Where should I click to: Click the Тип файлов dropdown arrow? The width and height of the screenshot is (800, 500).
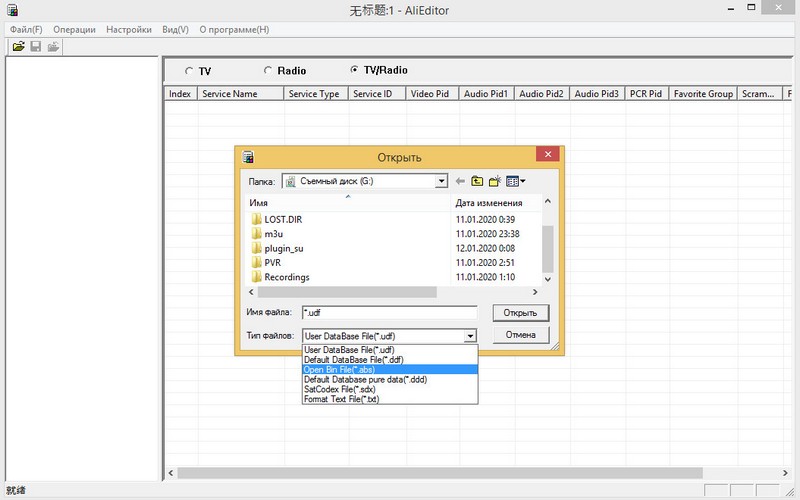470,336
